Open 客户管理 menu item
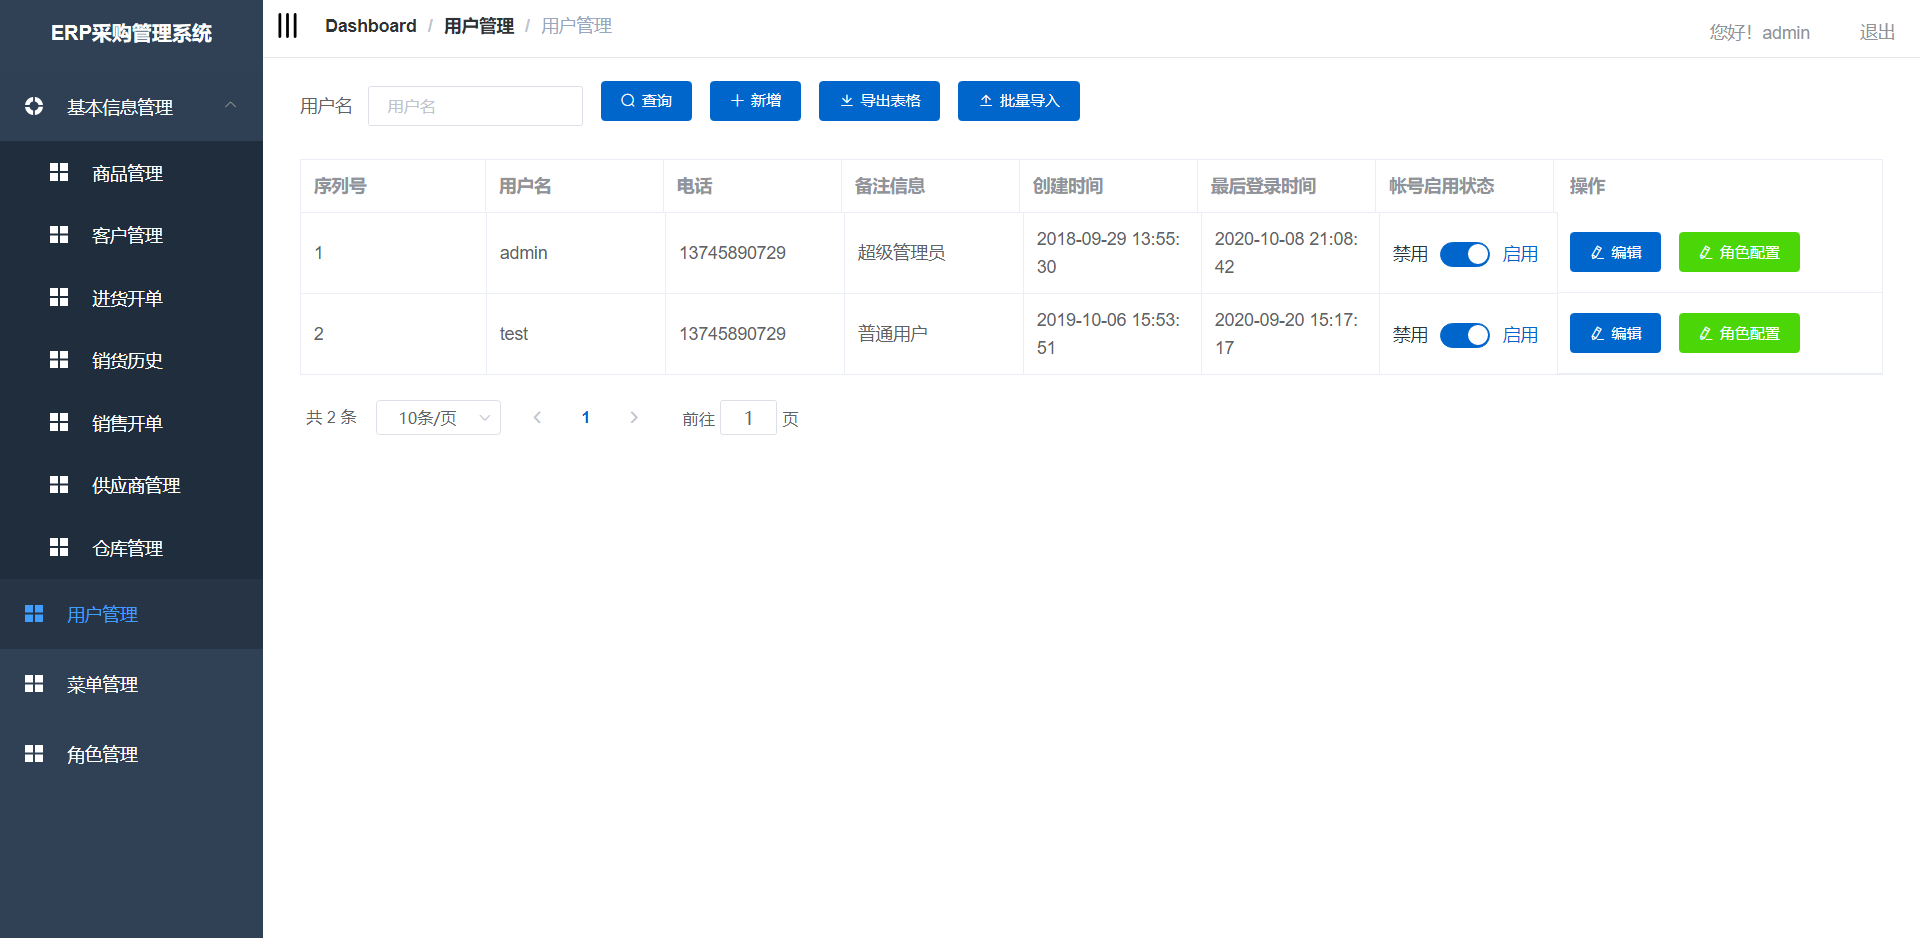 click(x=131, y=235)
